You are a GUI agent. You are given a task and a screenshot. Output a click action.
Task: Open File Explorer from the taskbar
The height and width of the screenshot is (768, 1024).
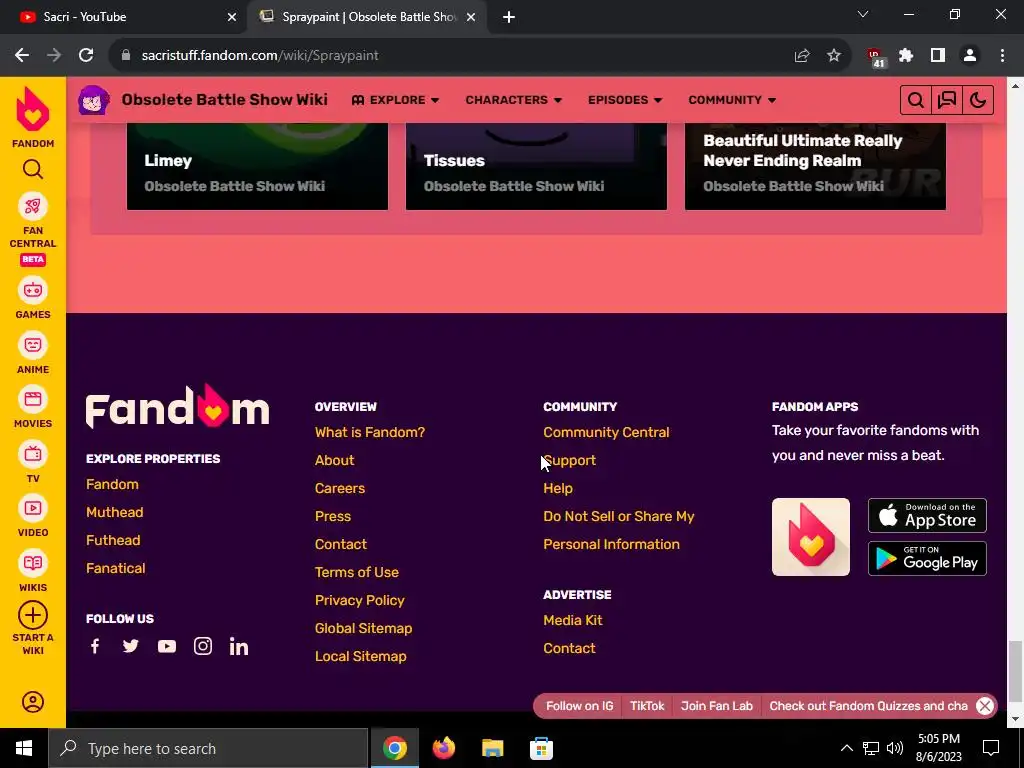(492, 748)
